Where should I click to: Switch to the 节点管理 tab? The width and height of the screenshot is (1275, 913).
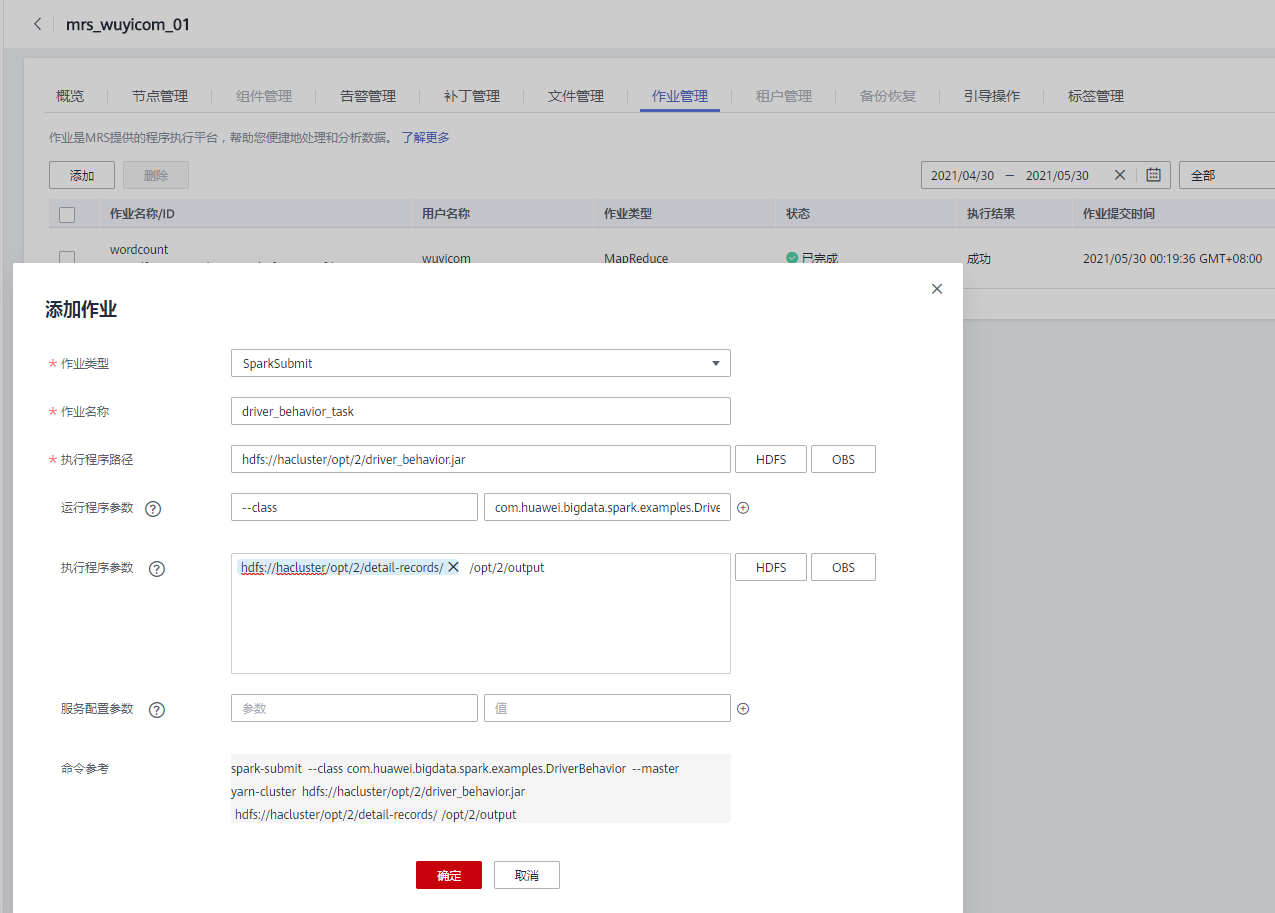[160, 96]
